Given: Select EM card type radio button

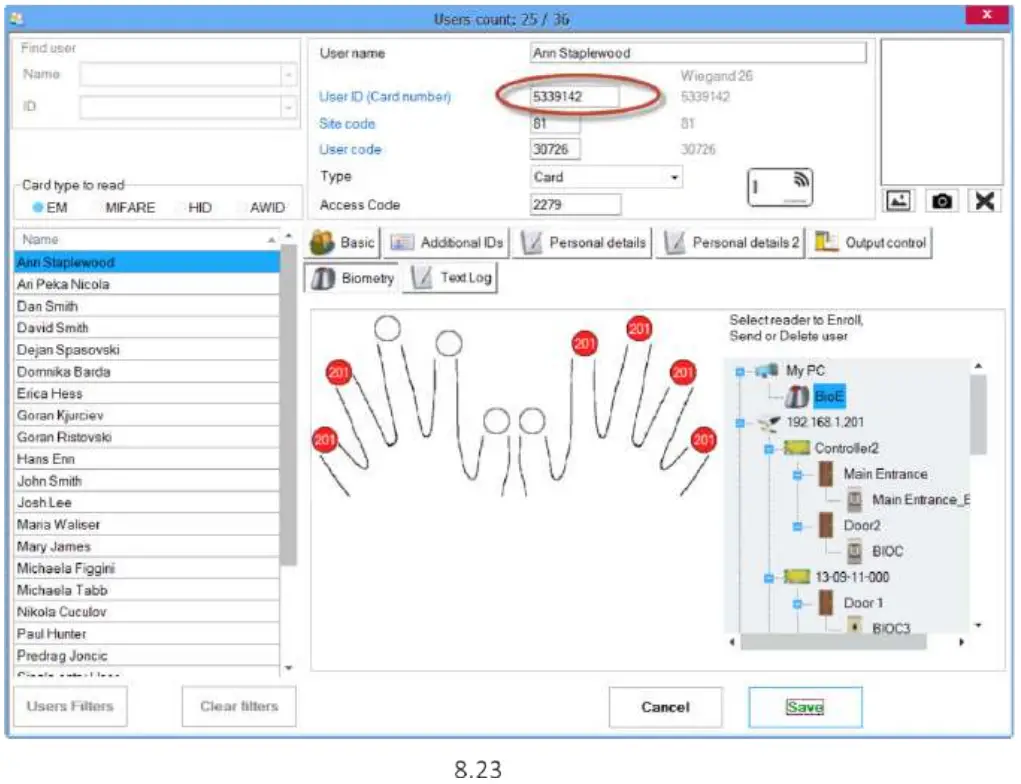Looking at the screenshot, I should click(x=39, y=208).
